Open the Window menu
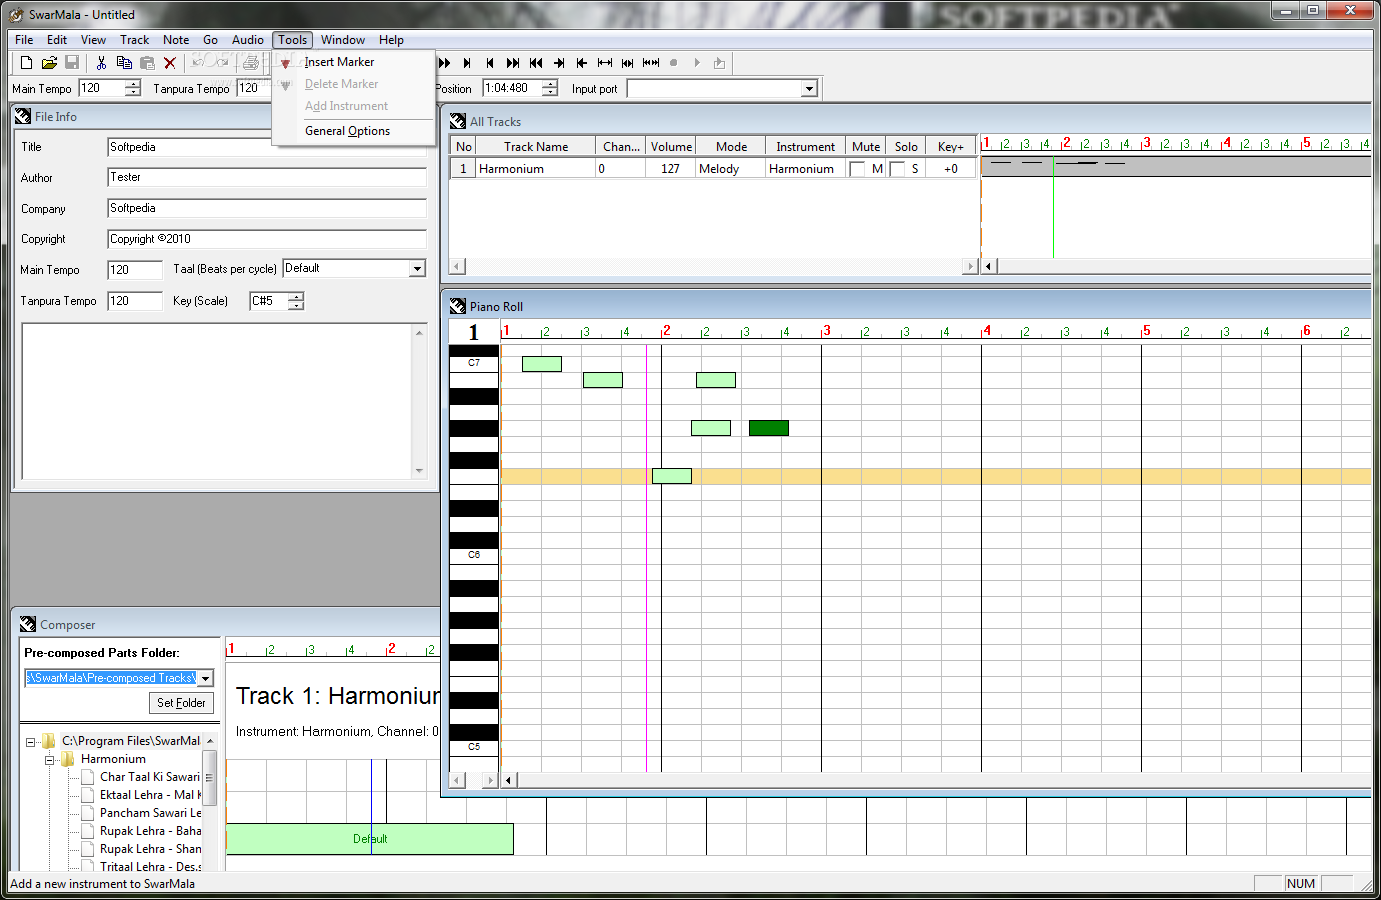 (x=343, y=40)
